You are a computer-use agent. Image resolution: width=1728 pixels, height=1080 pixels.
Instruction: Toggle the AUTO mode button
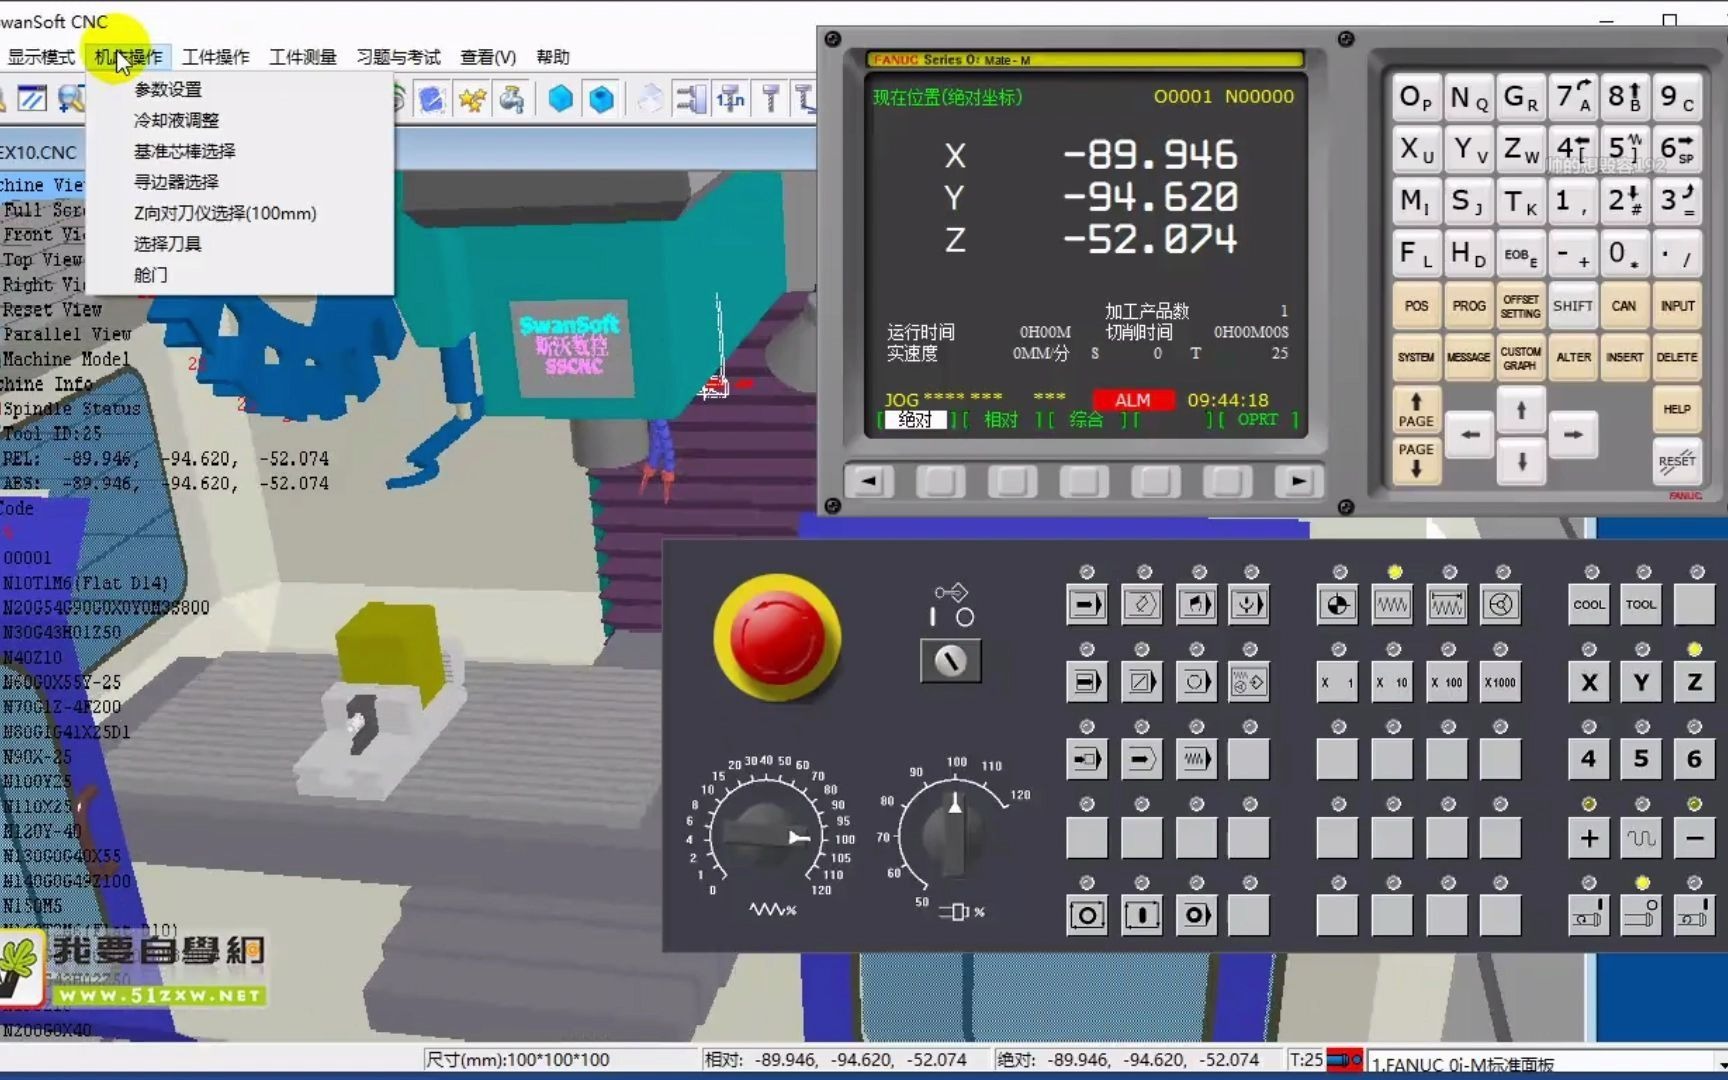coord(1087,604)
